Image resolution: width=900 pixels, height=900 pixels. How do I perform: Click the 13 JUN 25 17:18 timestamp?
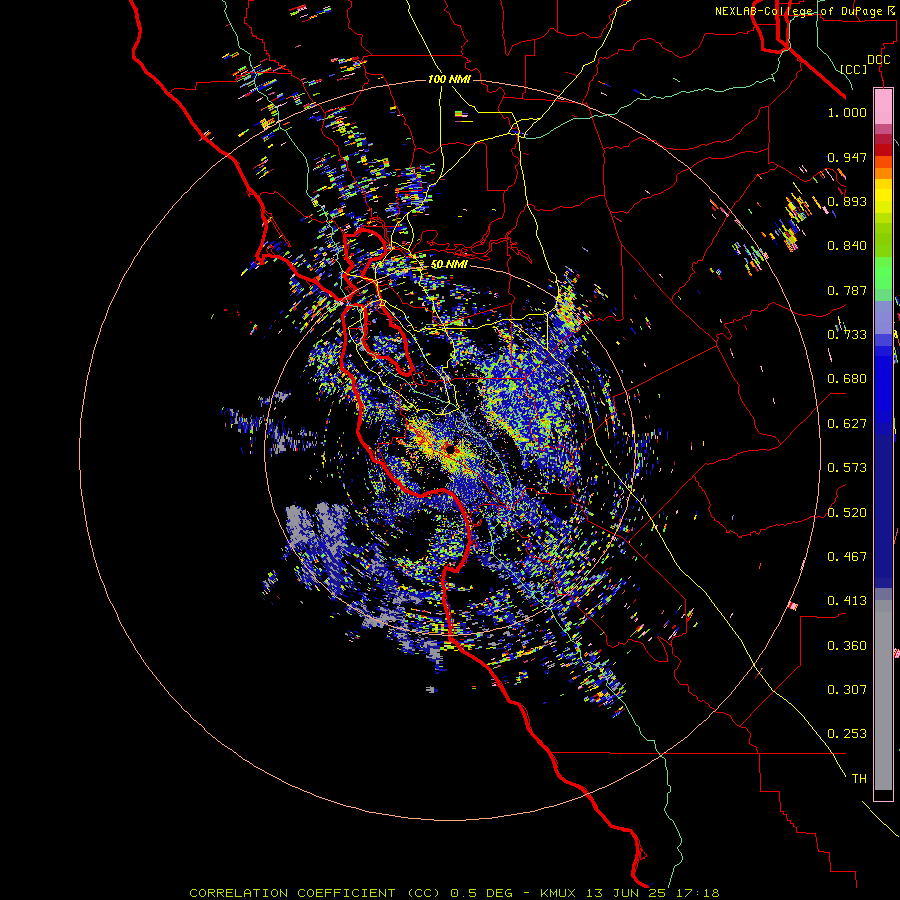point(653,893)
